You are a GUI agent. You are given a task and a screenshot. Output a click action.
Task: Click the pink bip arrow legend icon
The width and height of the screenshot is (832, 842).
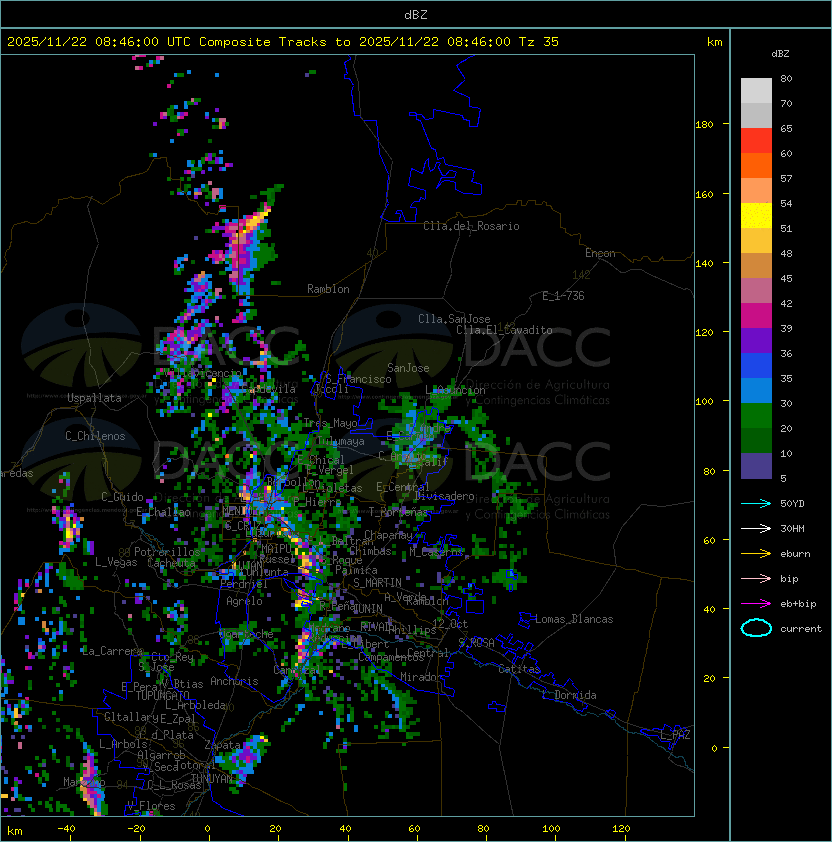pos(756,578)
